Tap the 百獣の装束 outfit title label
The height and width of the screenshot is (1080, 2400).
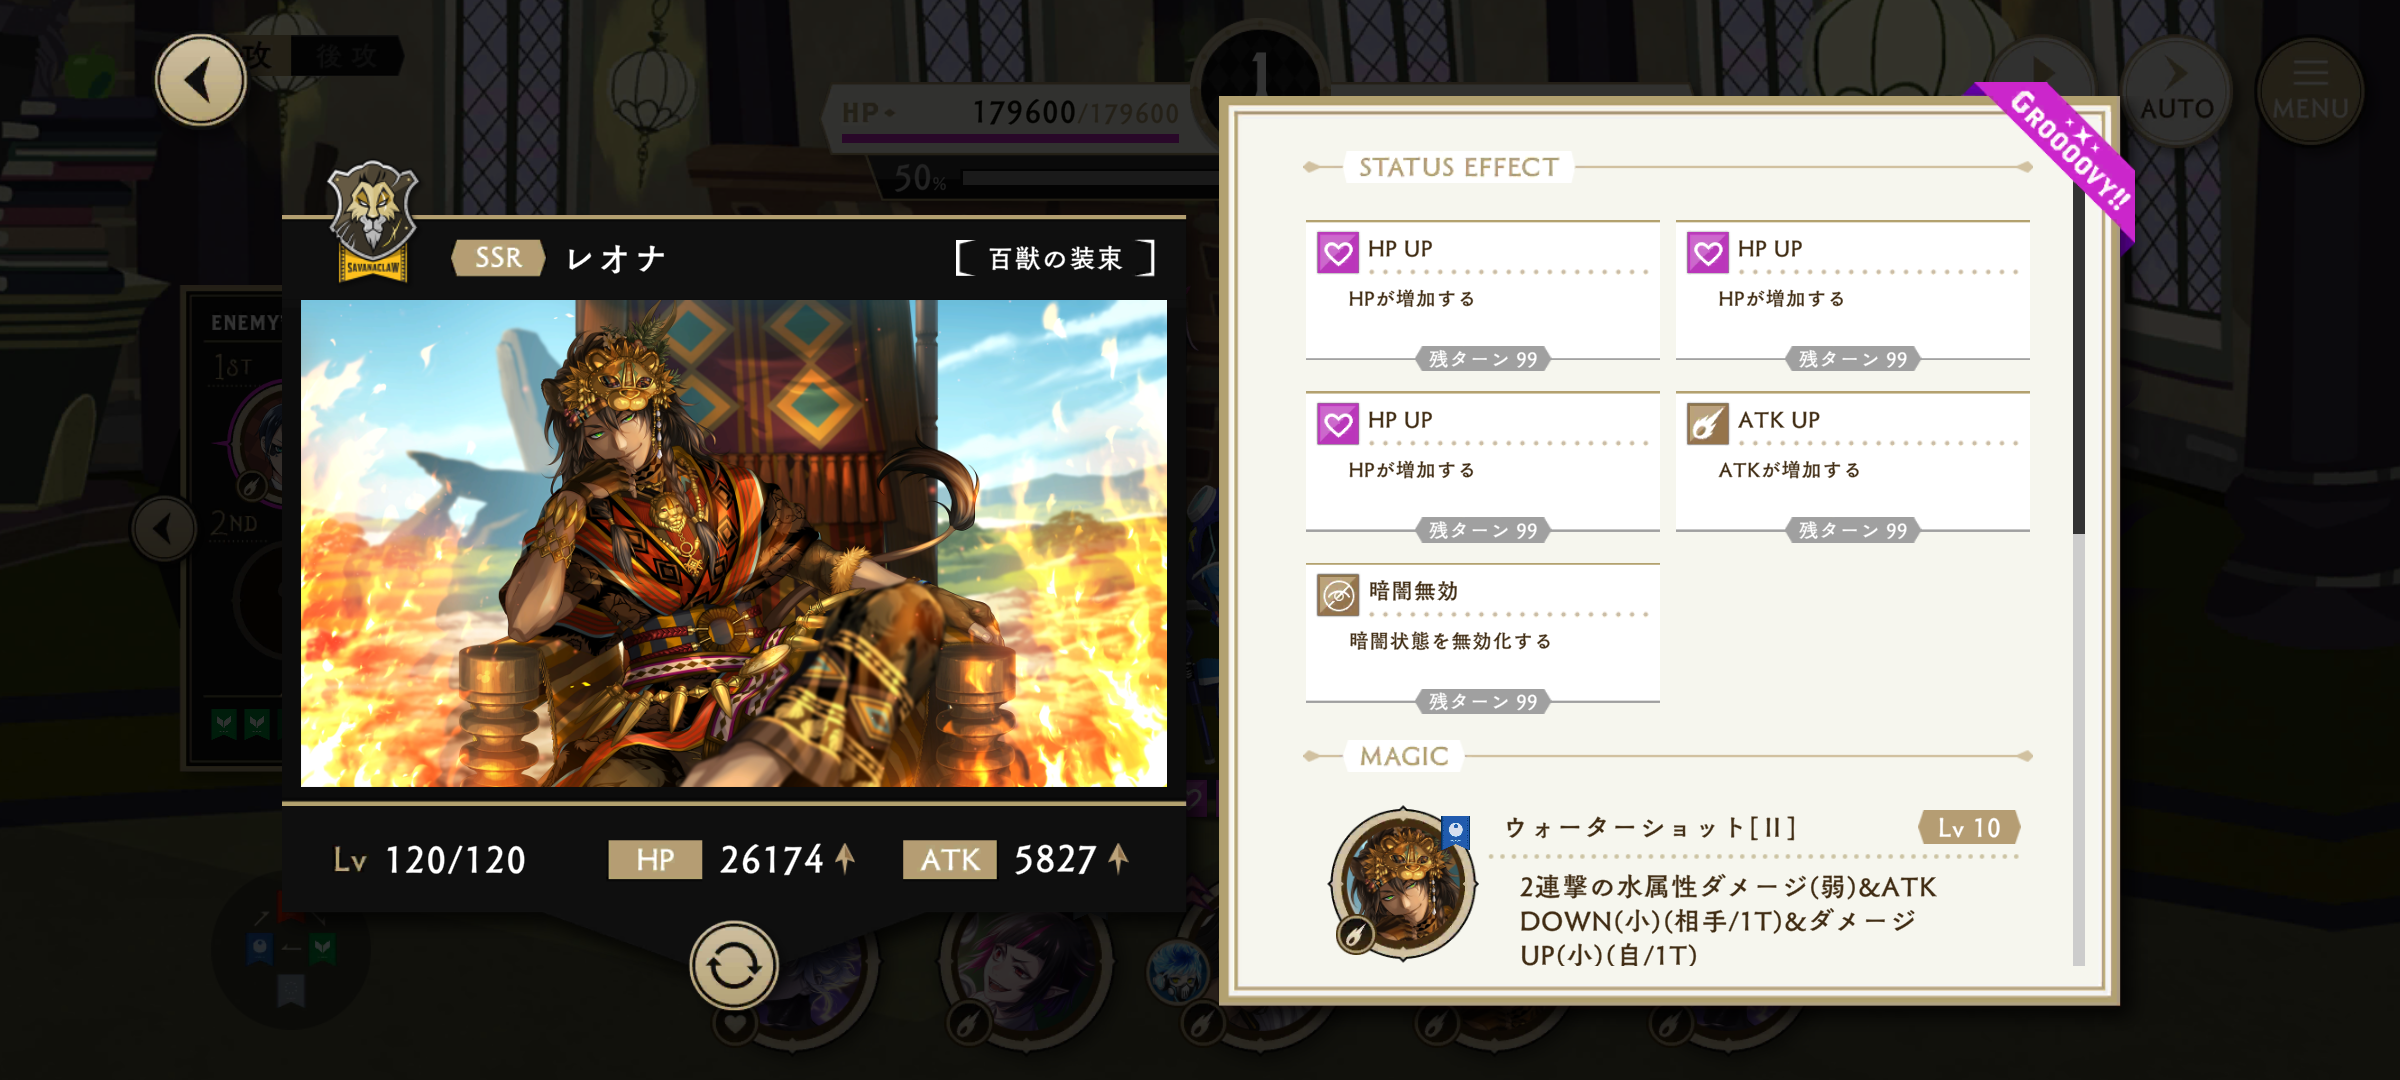(x=1055, y=258)
